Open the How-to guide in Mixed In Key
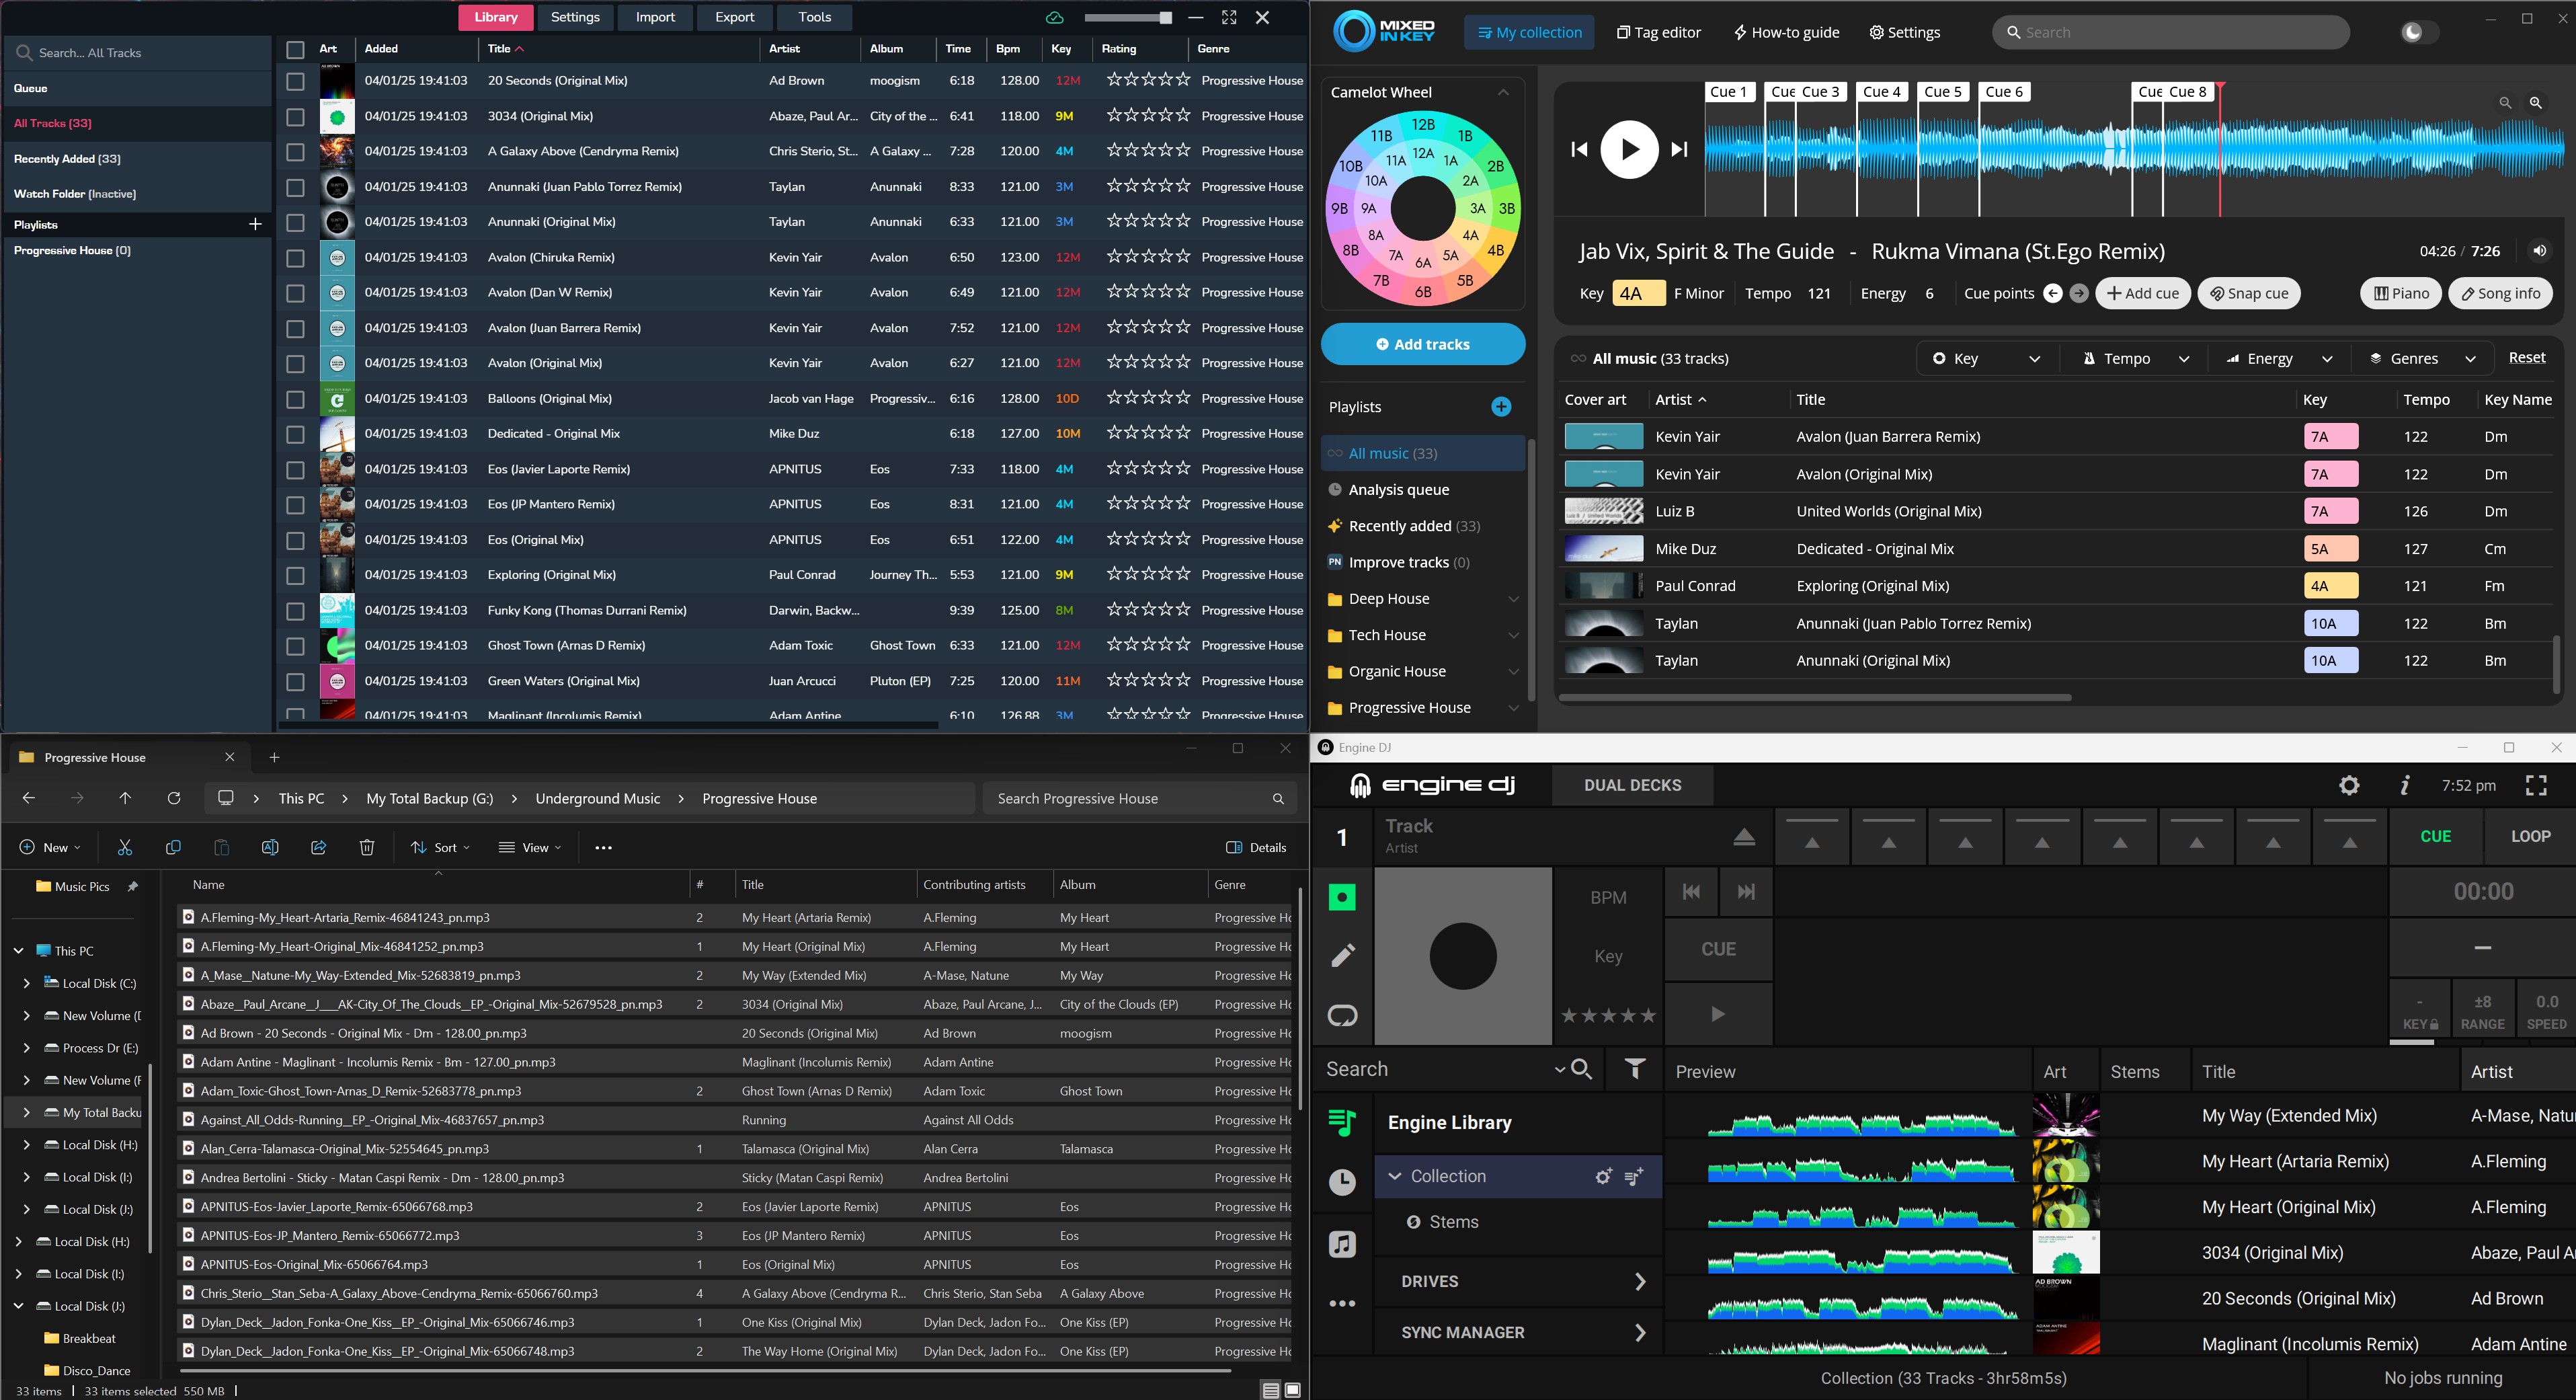2576x1400 pixels. (x=1786, y=32)
